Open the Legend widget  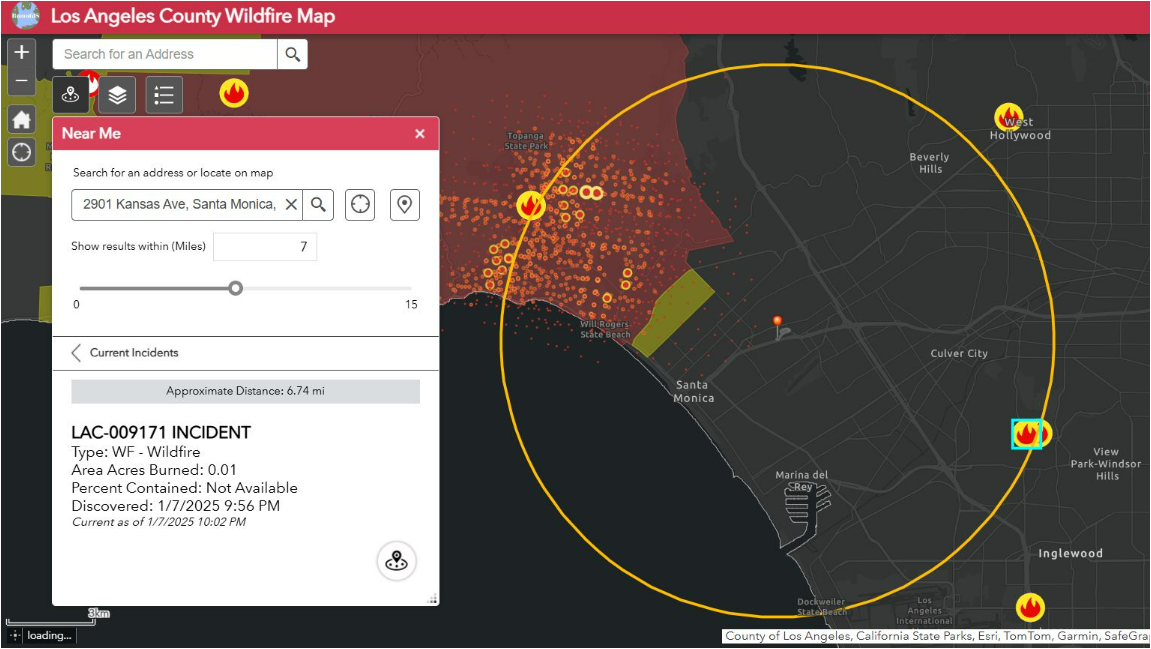coord(164,95)
